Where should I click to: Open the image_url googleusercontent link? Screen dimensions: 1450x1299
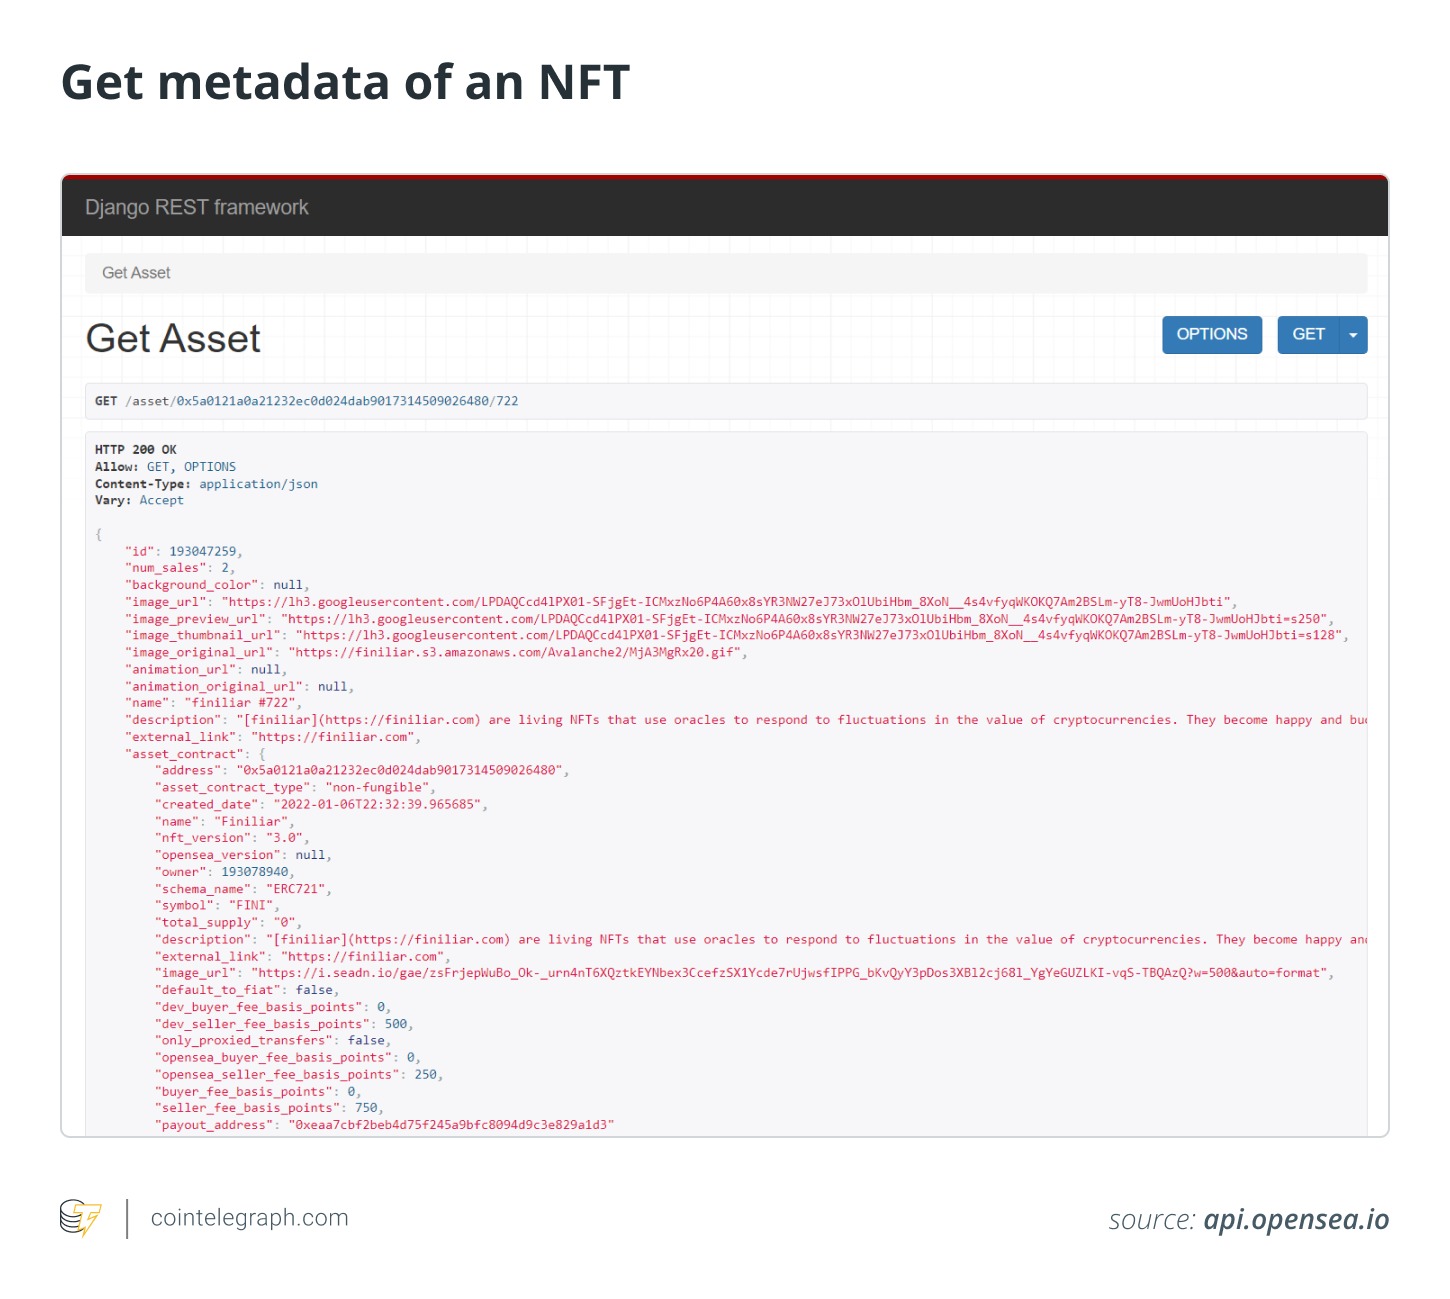pyautogui.click(x=700, y=601)
